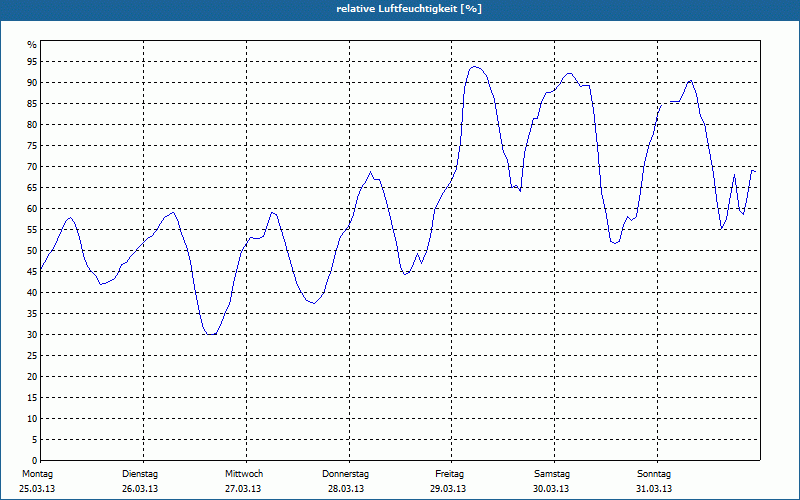
Task: Click the y-axis value 10
Action: coord(32,419)
